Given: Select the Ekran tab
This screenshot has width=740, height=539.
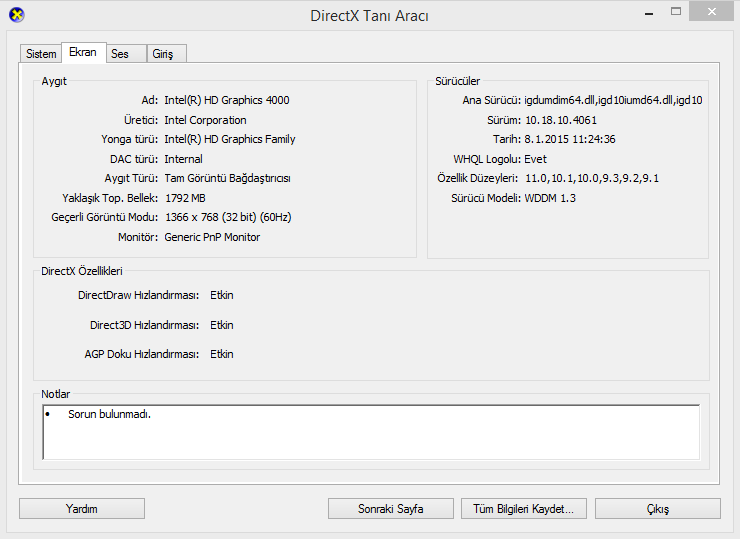Looking at the screenshot, I should click(x=82, y=52).
